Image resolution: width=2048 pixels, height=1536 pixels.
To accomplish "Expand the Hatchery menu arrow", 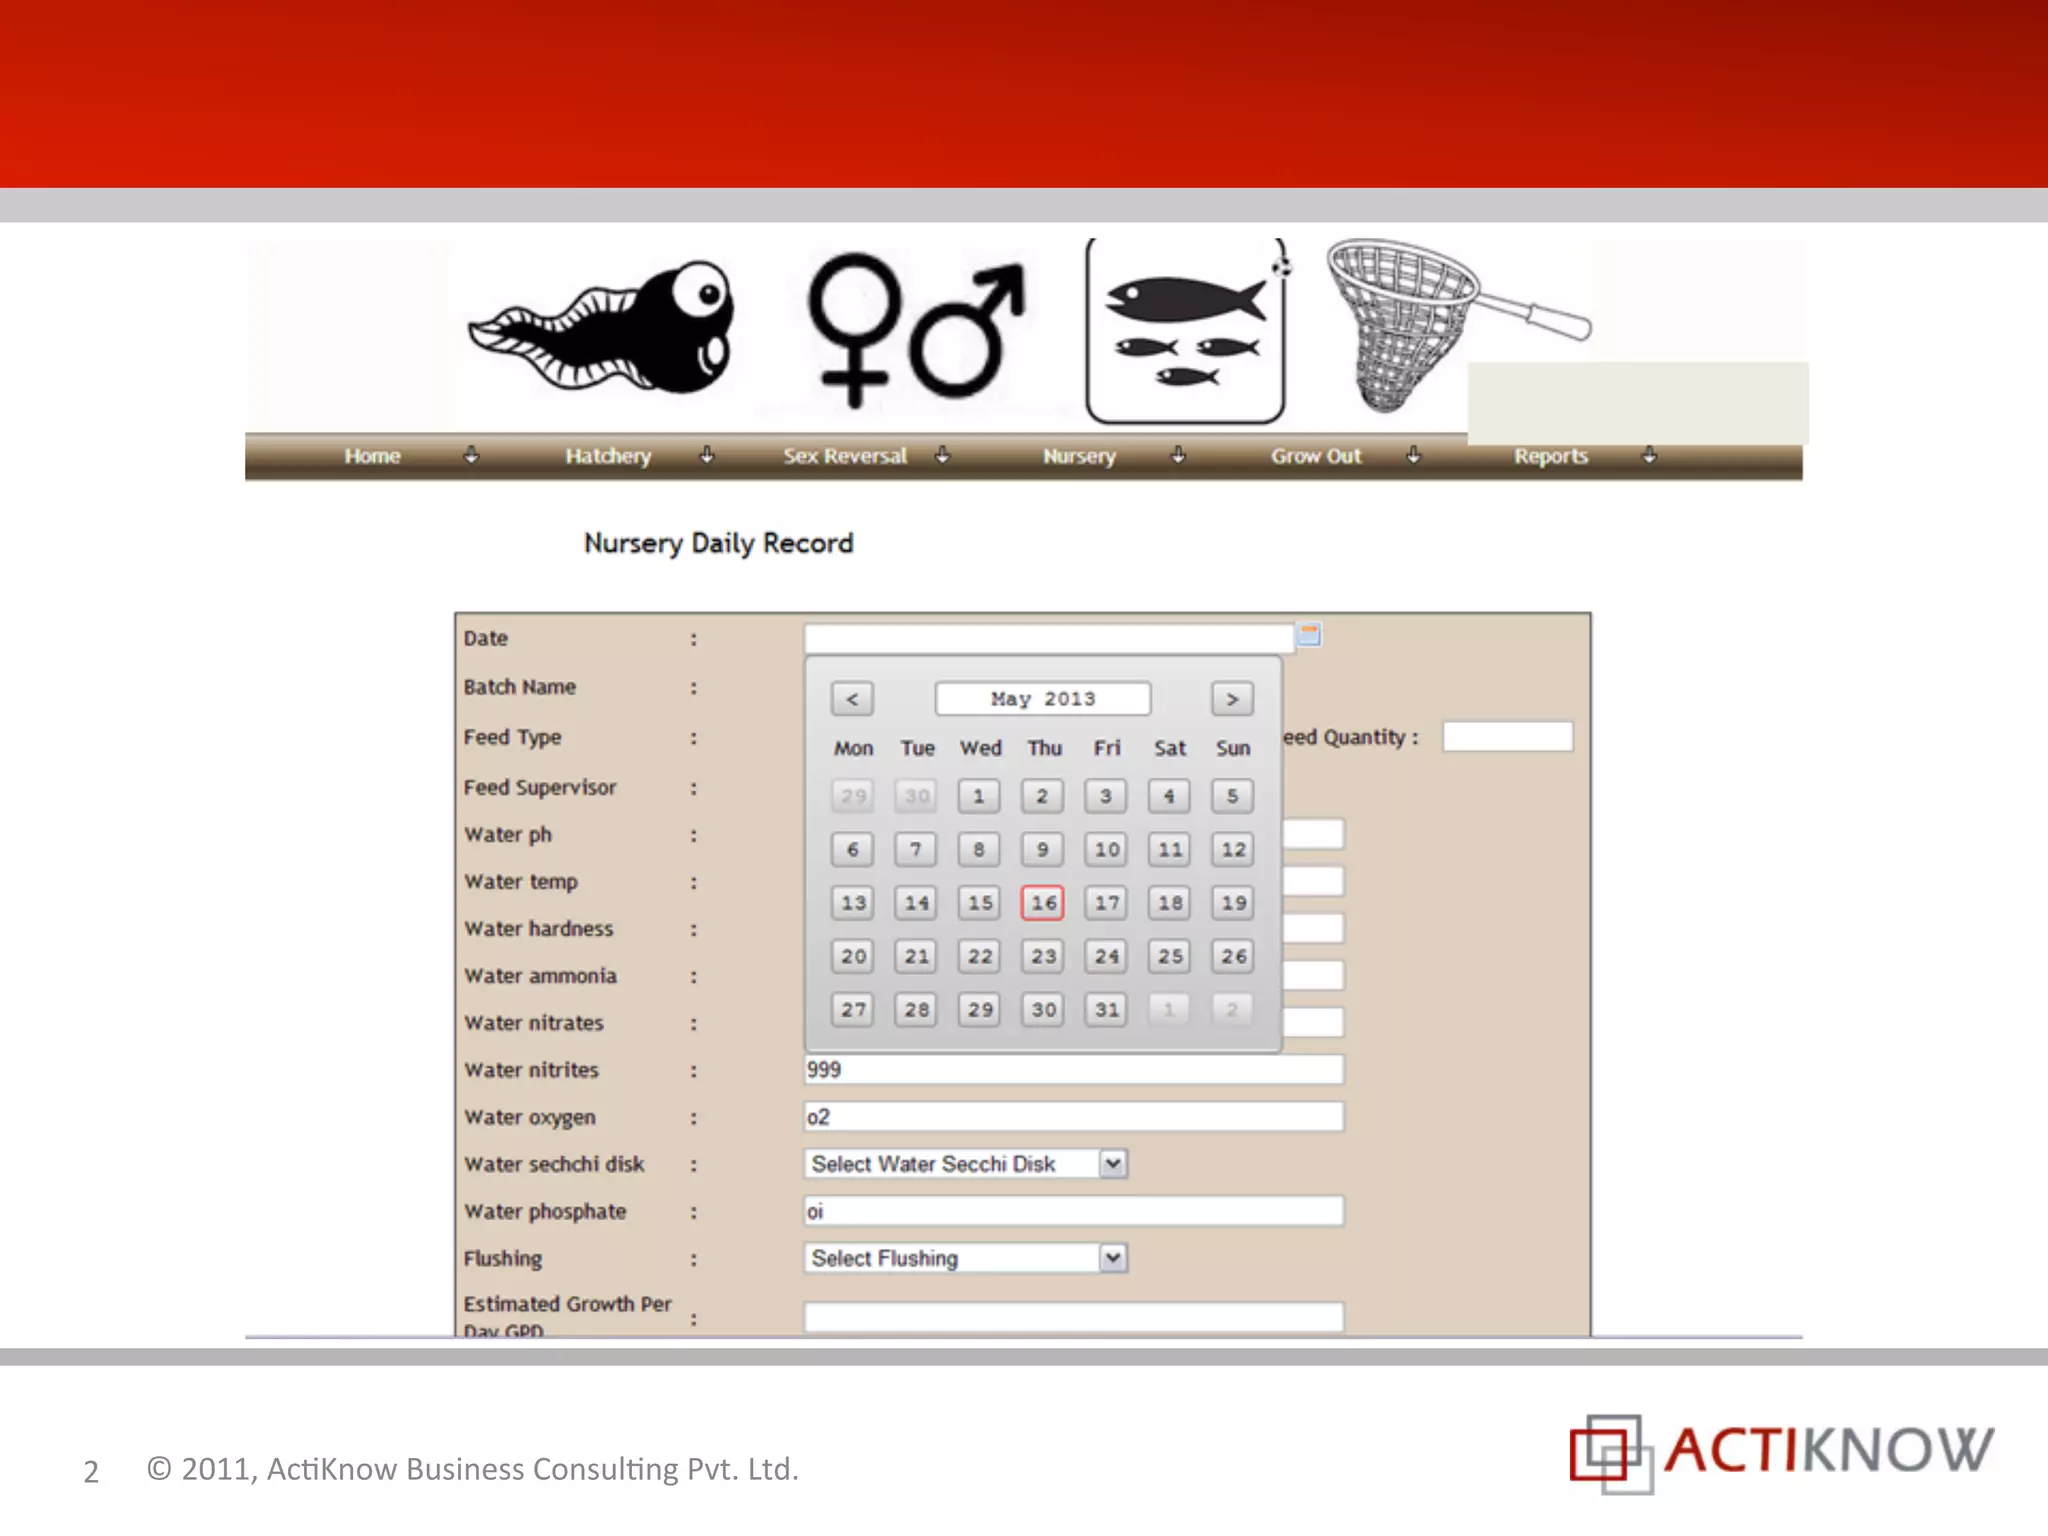I will click(x=707, y=456).
